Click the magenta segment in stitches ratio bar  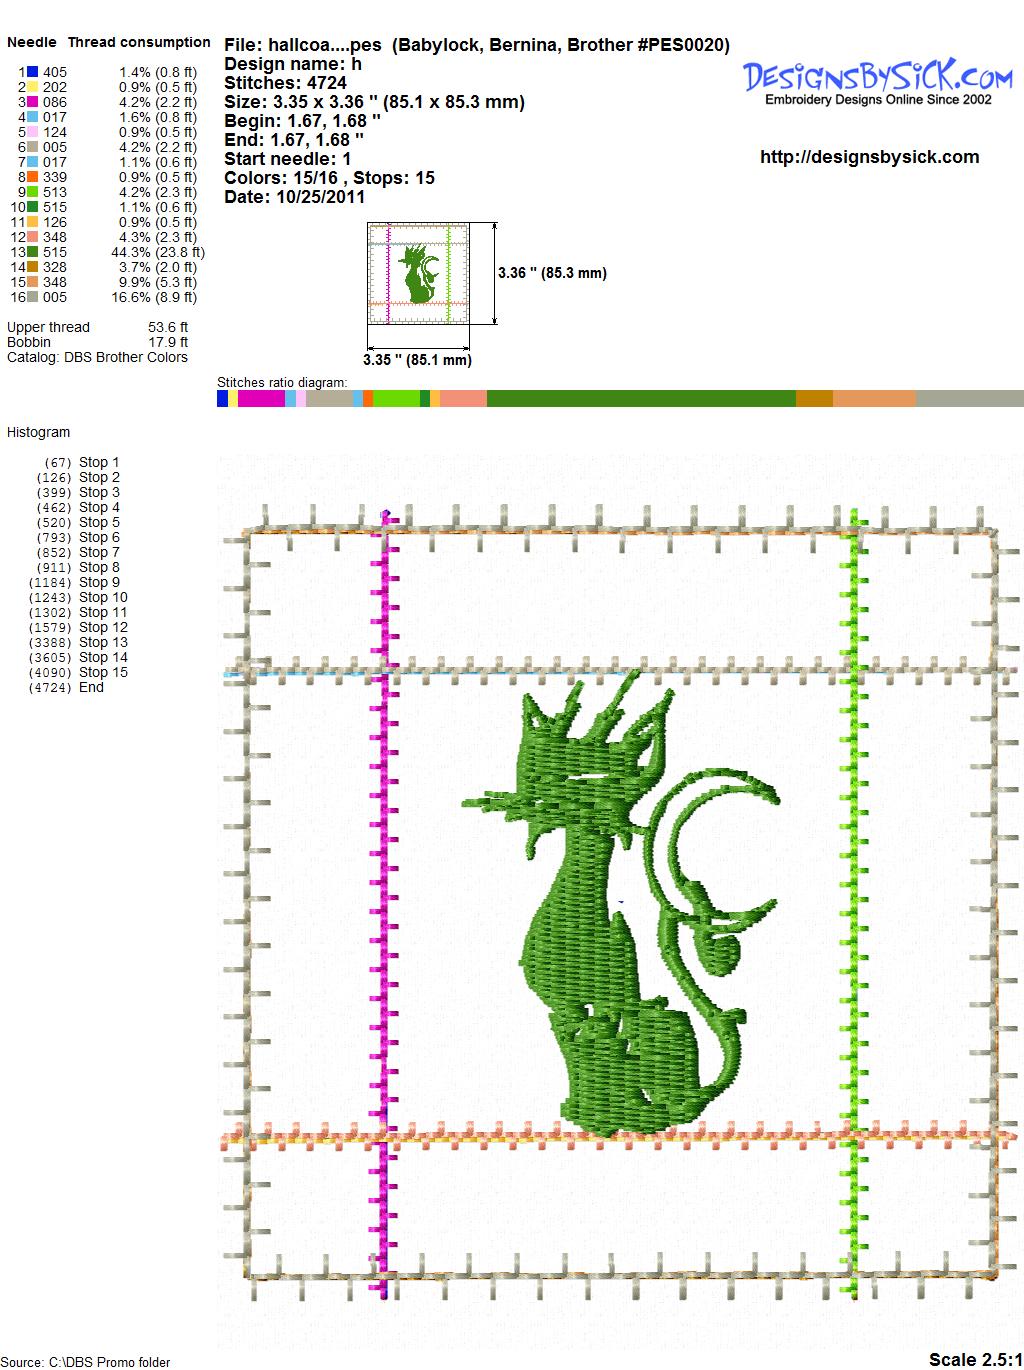[261, 399]
